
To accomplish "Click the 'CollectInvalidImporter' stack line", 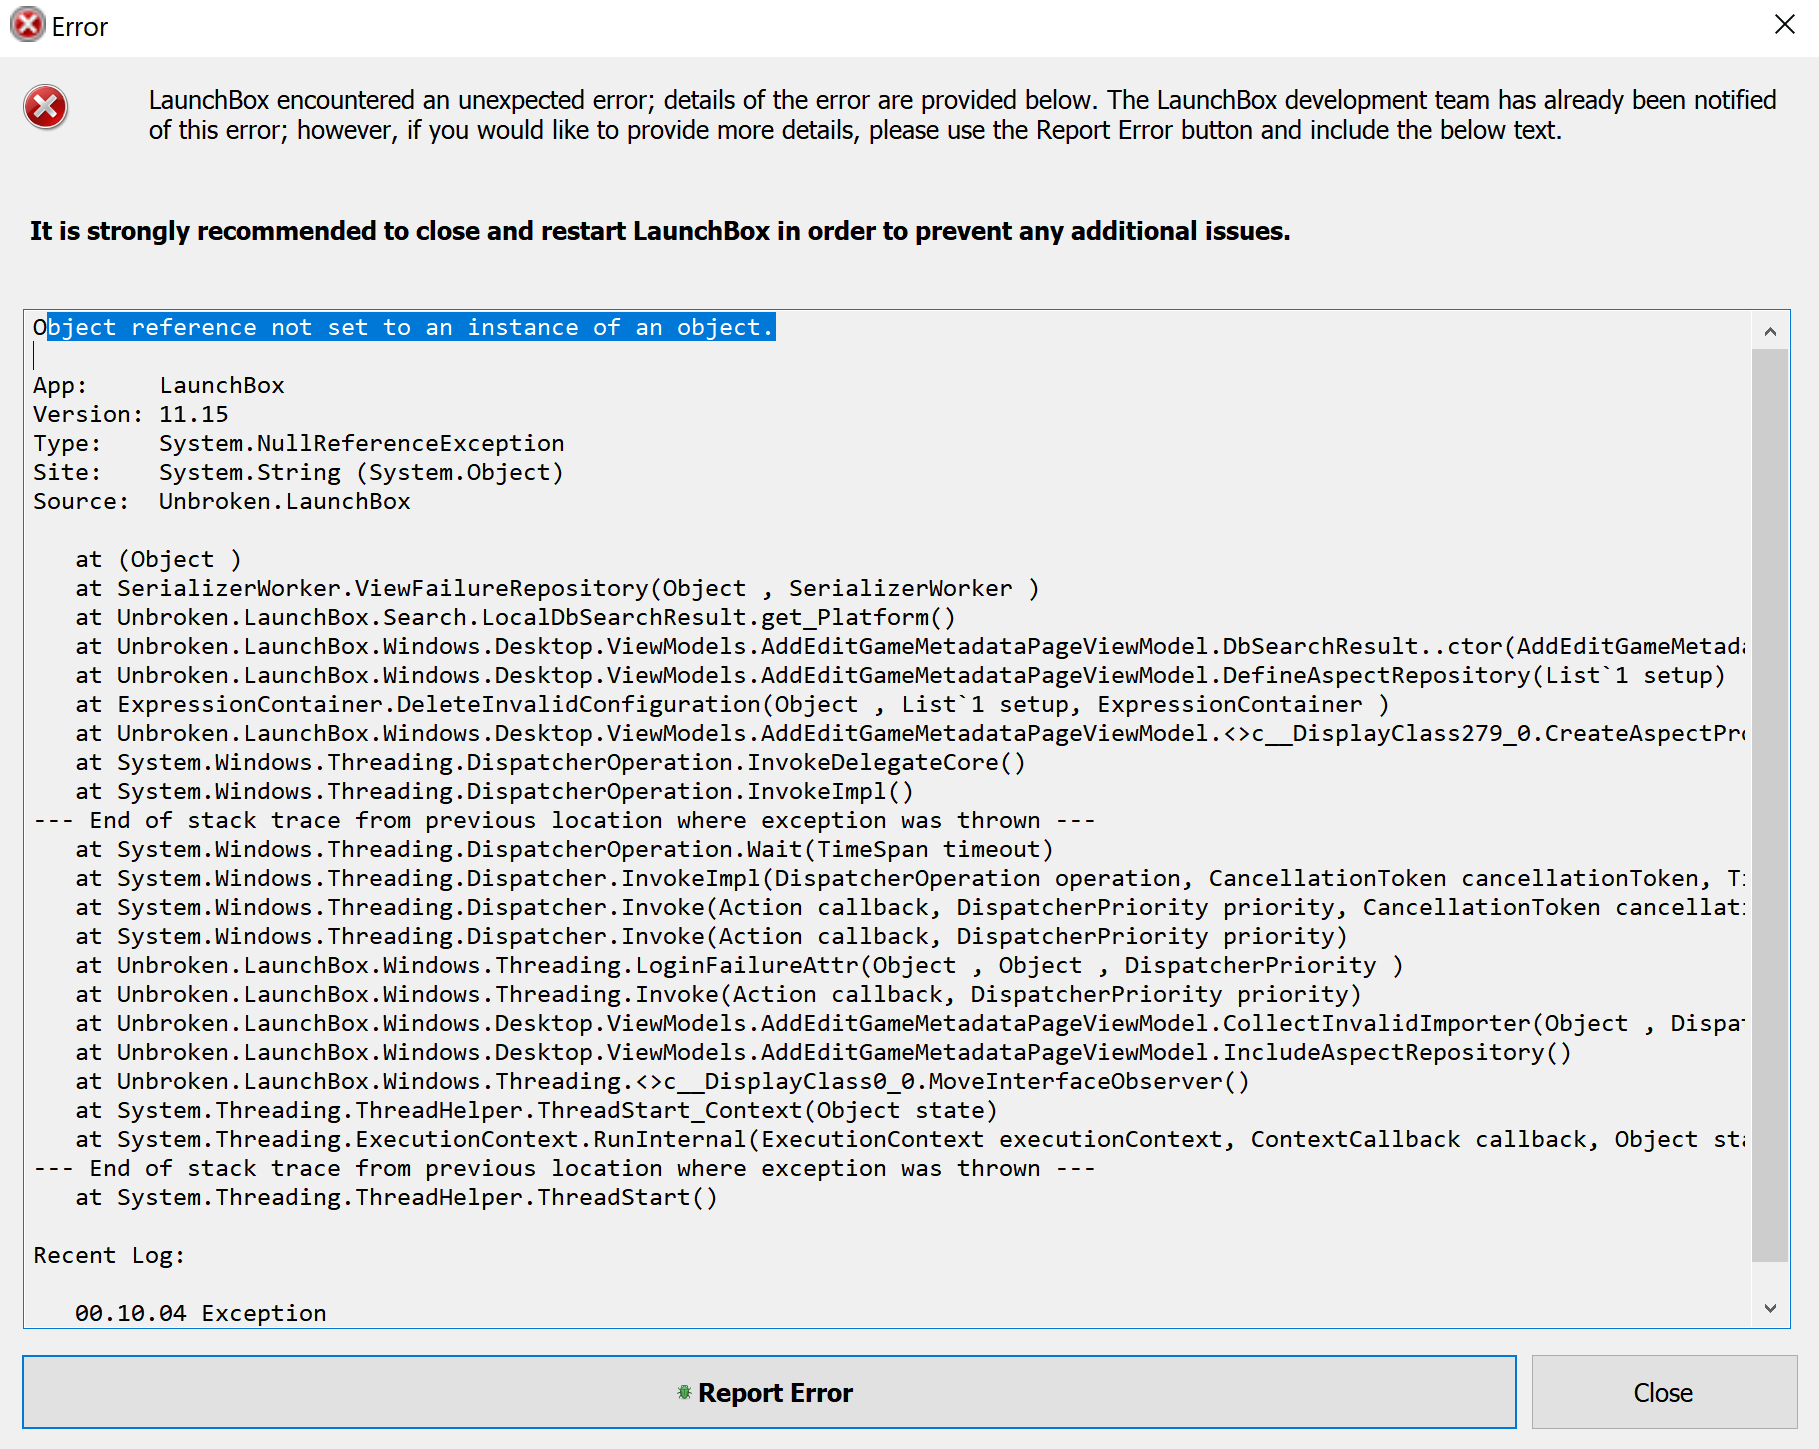I will click(x=910, y=1023).
